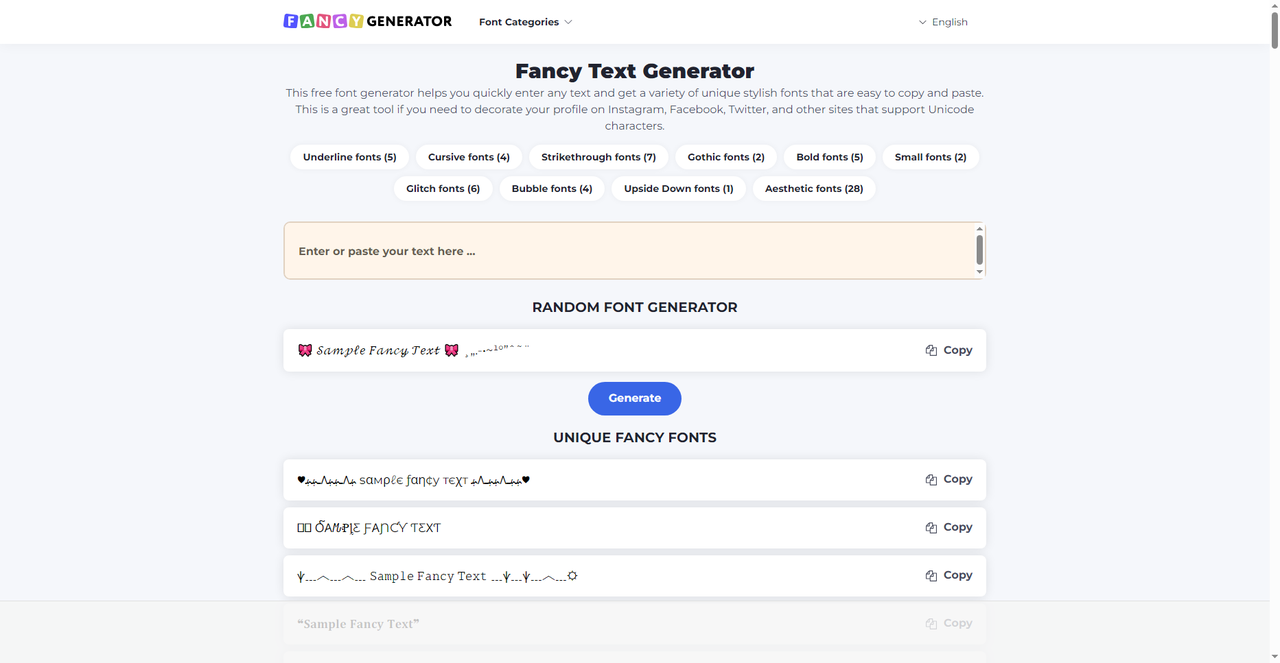Click copy icon for random font result

coord(931,351)
